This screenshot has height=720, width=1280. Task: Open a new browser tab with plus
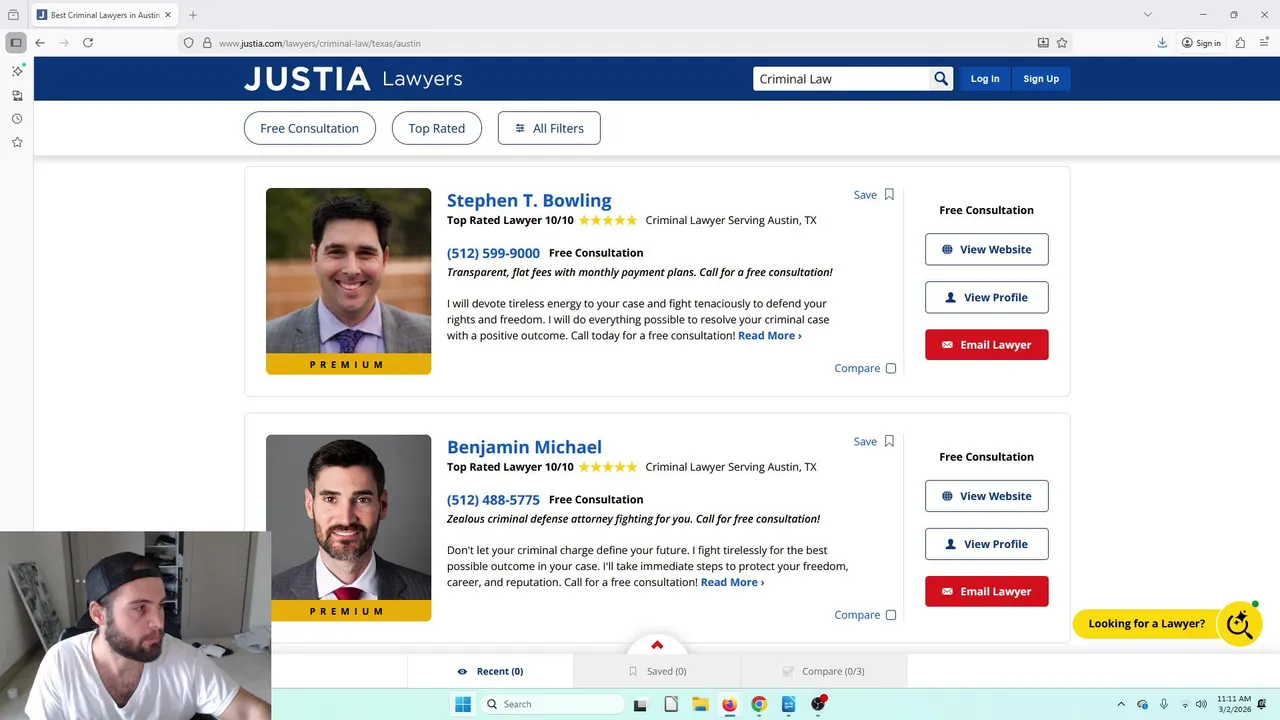[193, 15]
